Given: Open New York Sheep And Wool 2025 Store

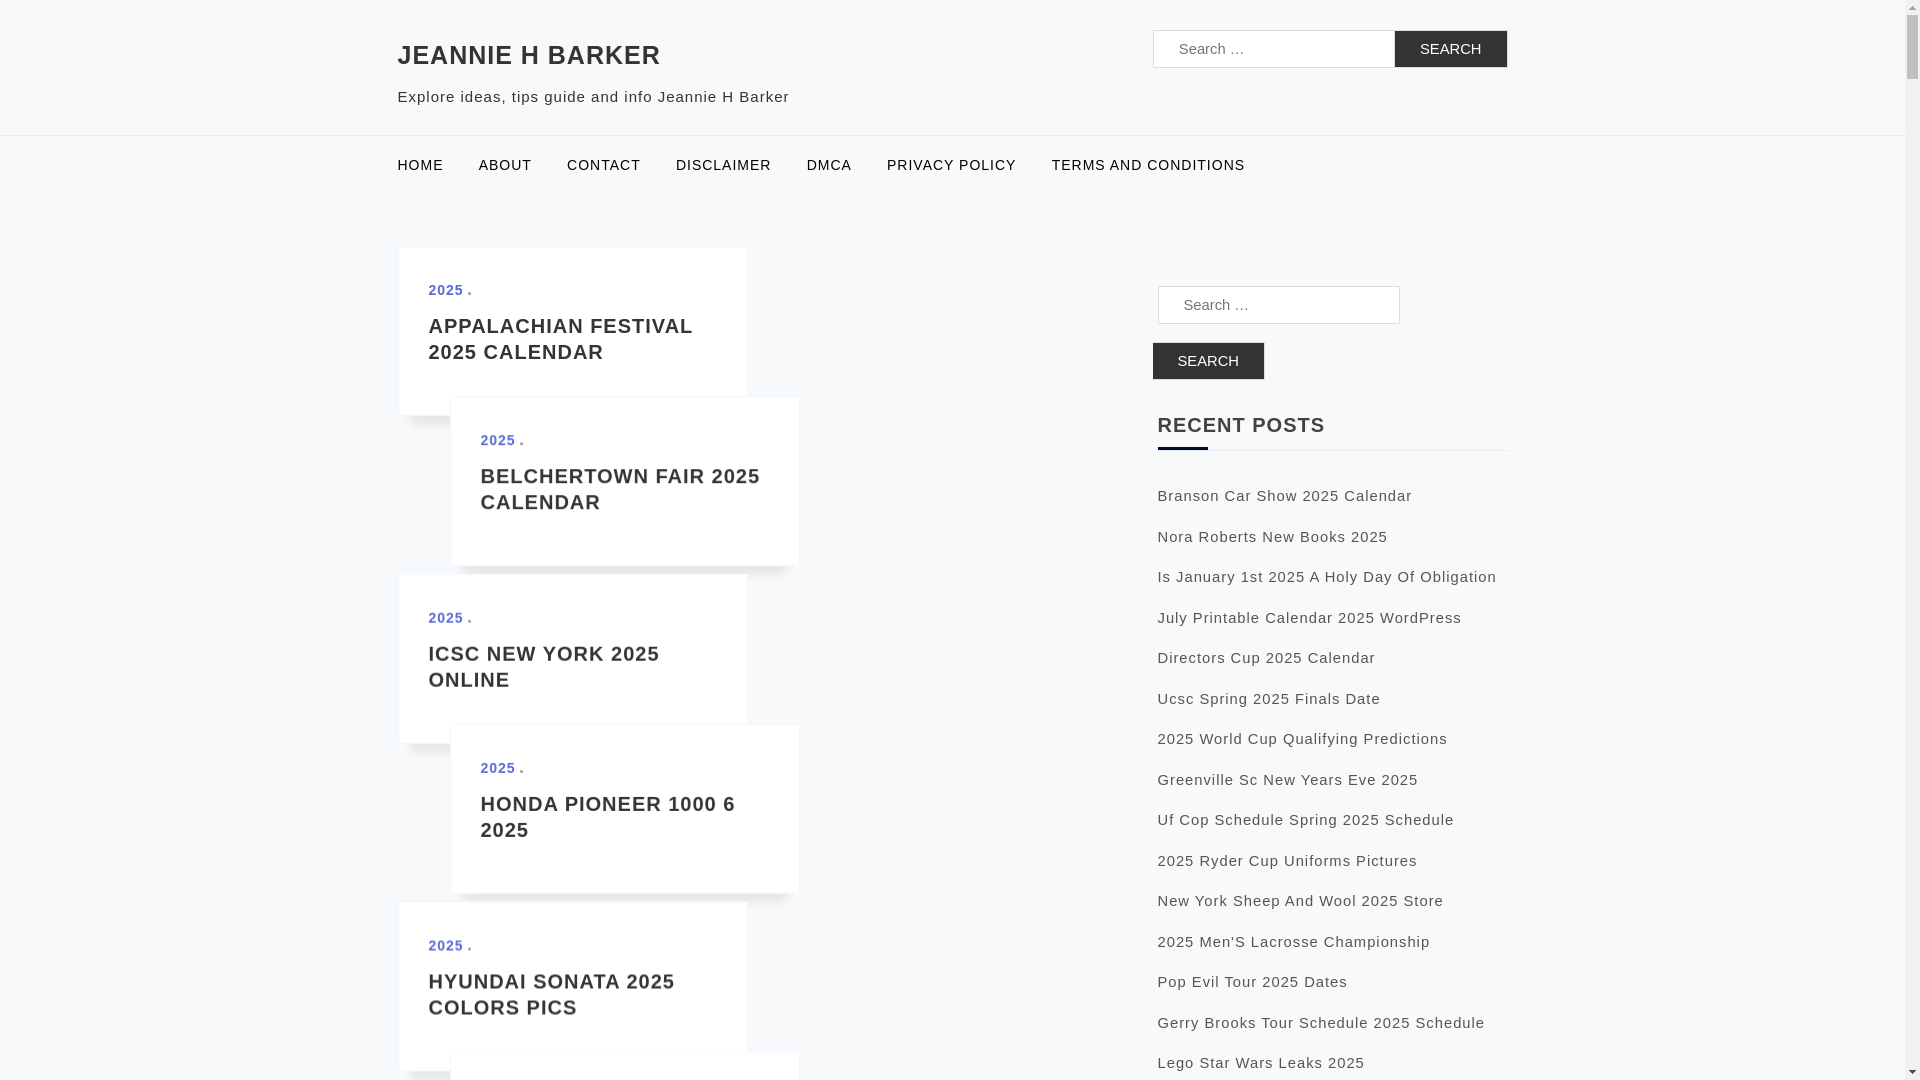Looking at the screenshot, I should pyautogui.click(x=1300, y=901).
